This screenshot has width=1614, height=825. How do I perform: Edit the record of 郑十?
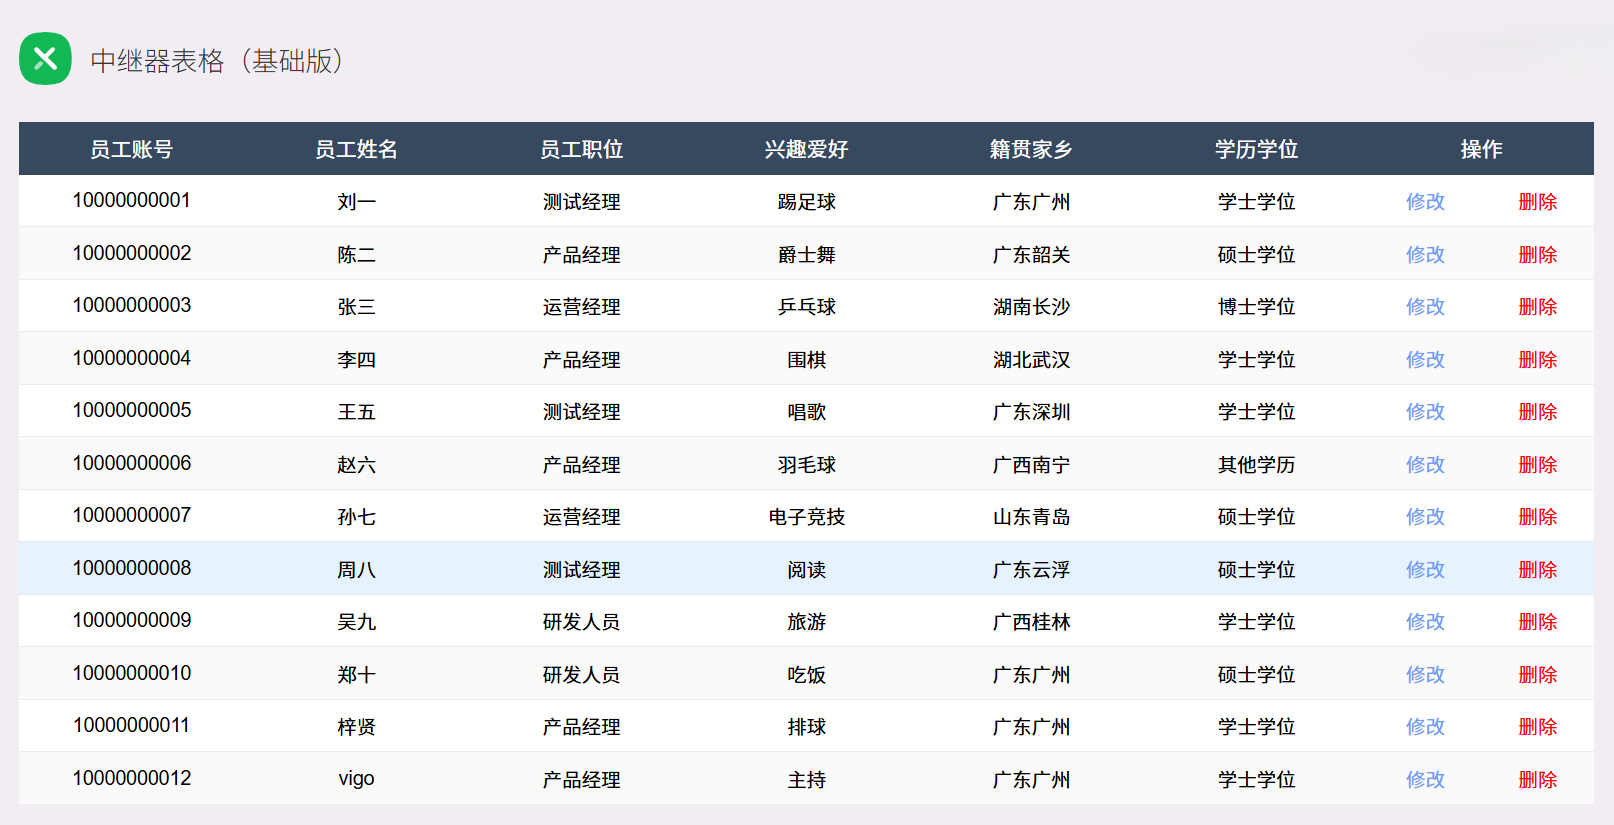tap(1425, 675)
